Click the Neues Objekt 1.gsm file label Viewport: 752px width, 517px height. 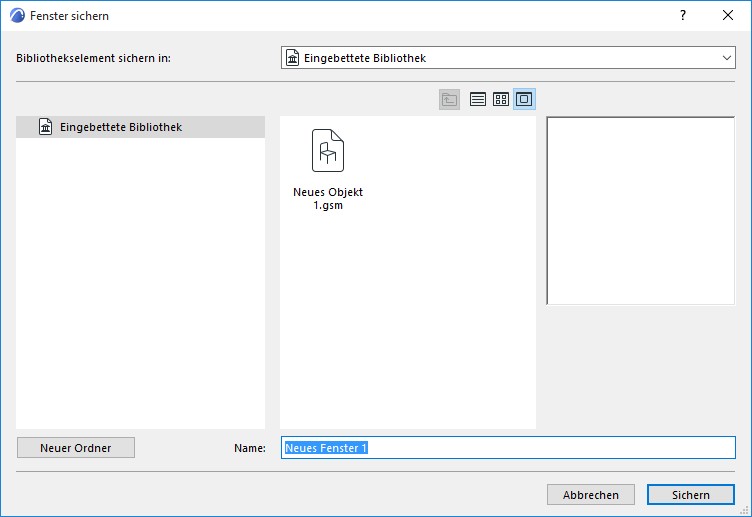click(x=328, y=199)
